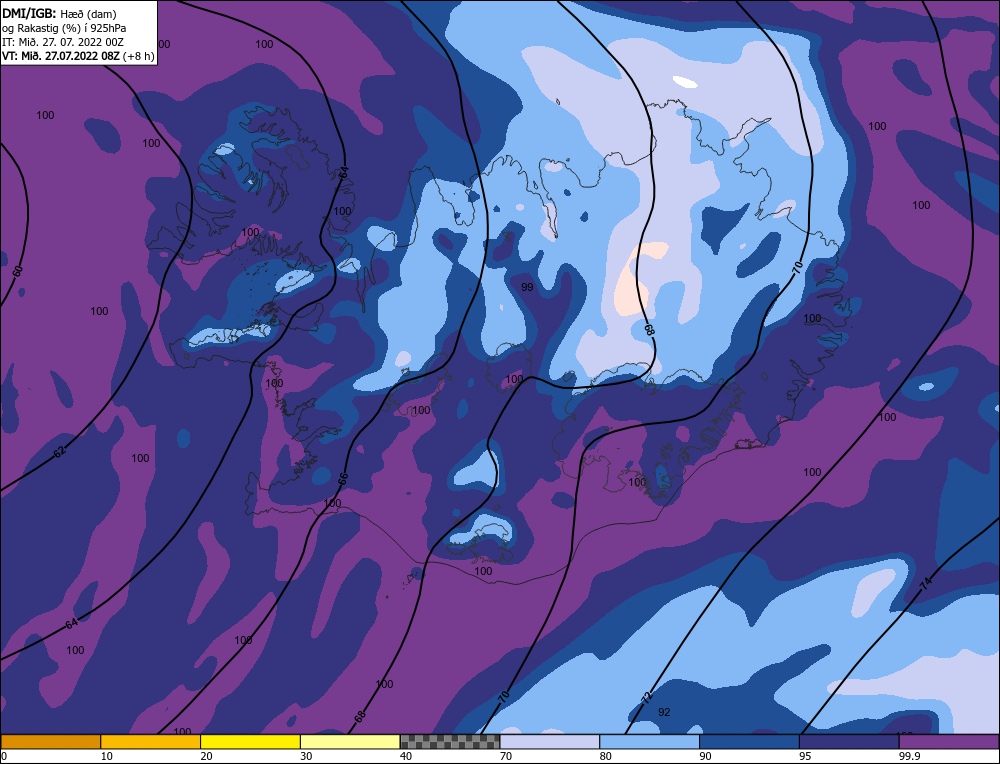Click the orange 10–20 legend swatch
Viewport: 1000px width, 764px height.
pyautogui.click(x=151, y=741)
